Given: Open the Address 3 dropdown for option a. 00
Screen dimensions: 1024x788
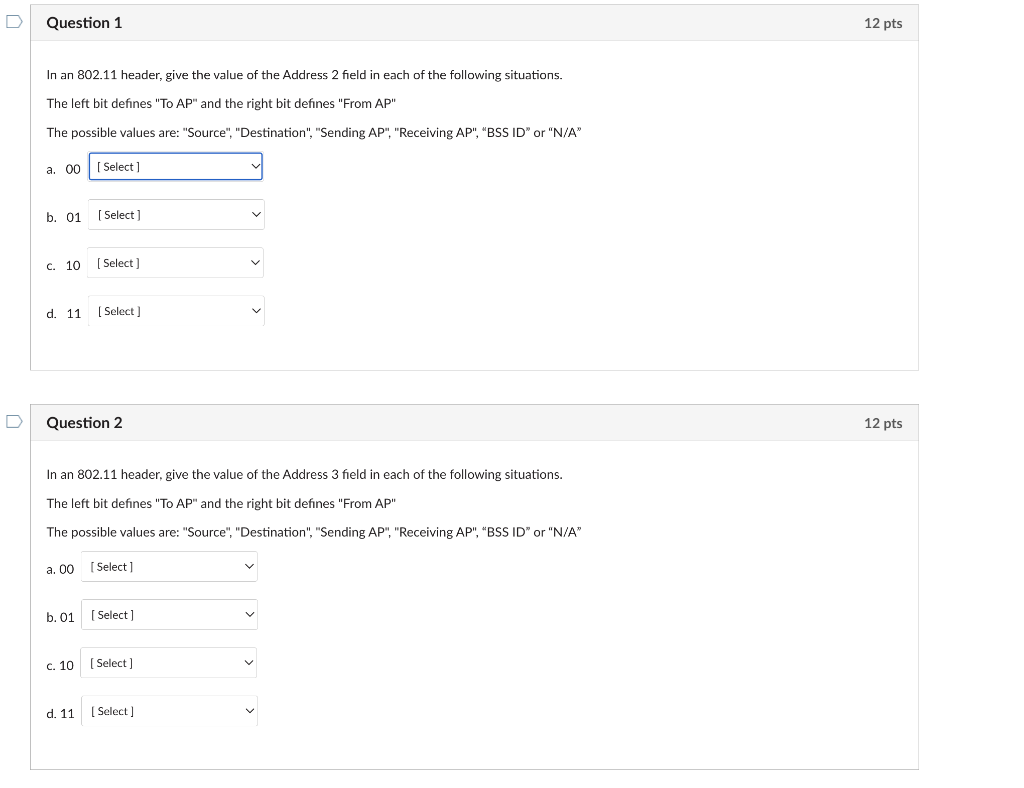Looking at the screenshot, I should point(169,566).
